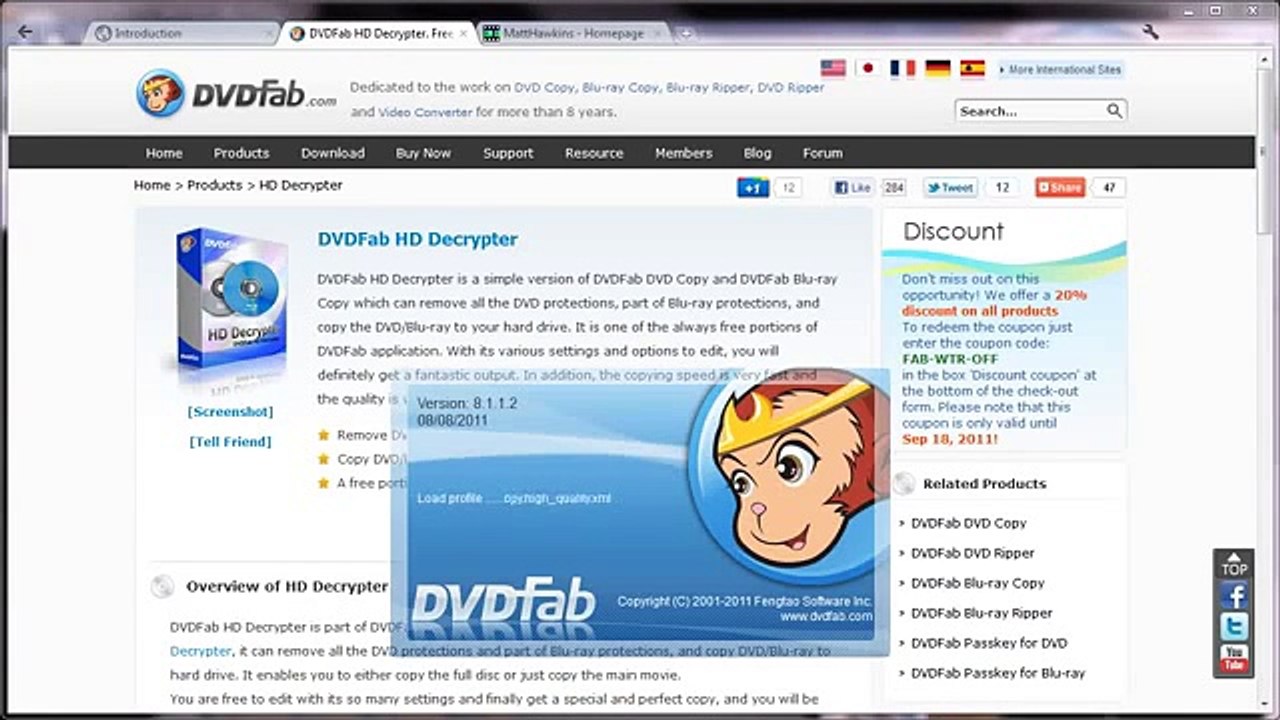This screenshot has width=1280, height=720.
Task: Click the DVDFab HD Decrypter page heading
Action: (418, 240)
